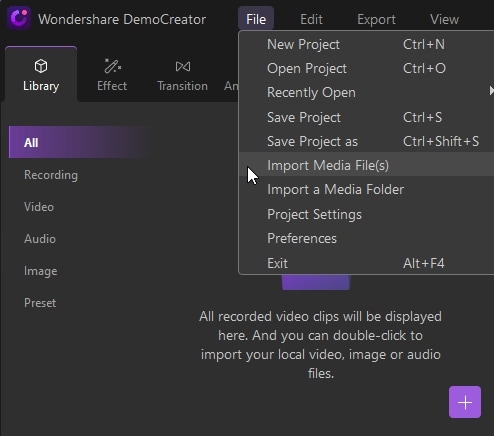494x436 pixels.
Task: Choose New Project from File menu
Action: (x=366, y=44)
